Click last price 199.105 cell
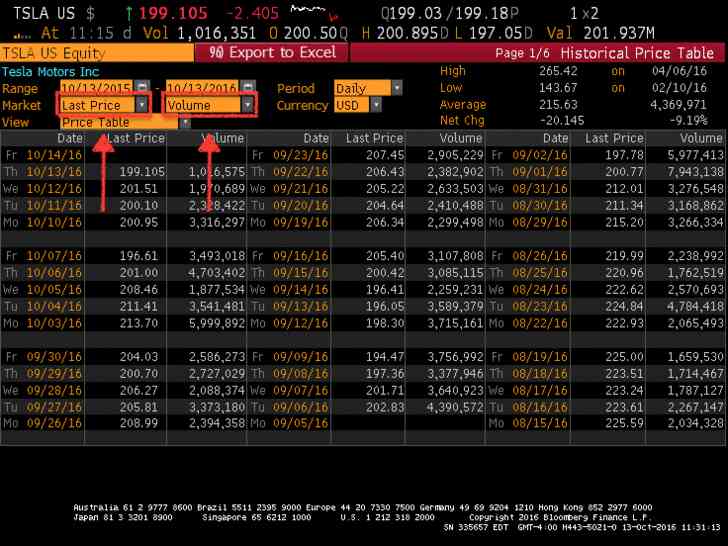The image size is (728, 546). 142,172
